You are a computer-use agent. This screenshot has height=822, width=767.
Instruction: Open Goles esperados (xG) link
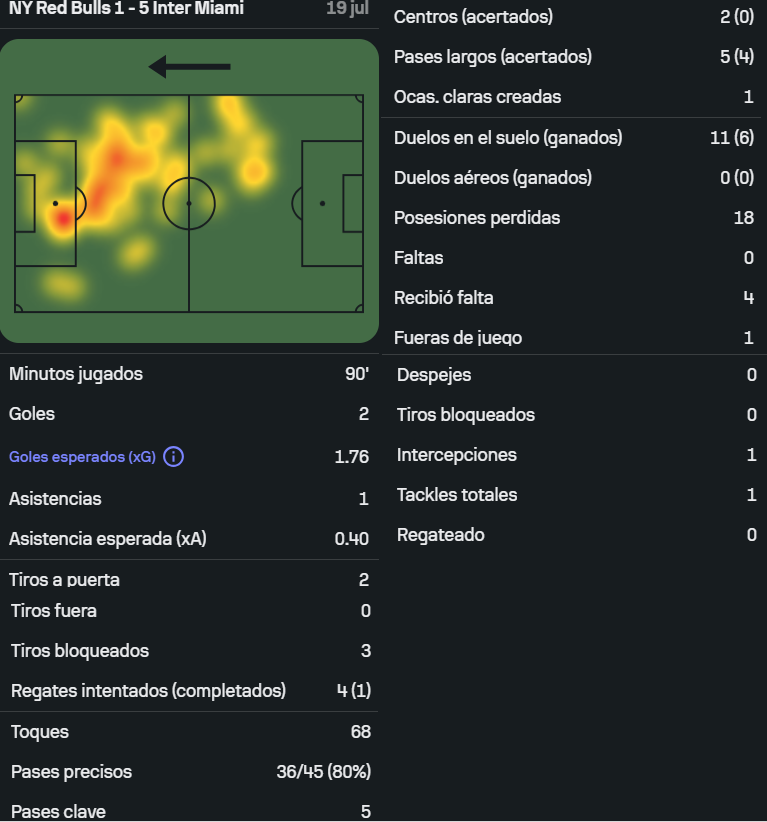pyautogui.click(x=82, y=457)
